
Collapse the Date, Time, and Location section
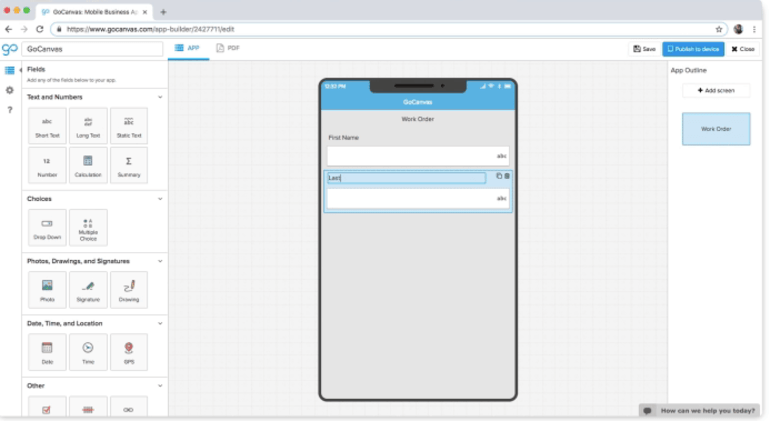[x=160, y=323]
